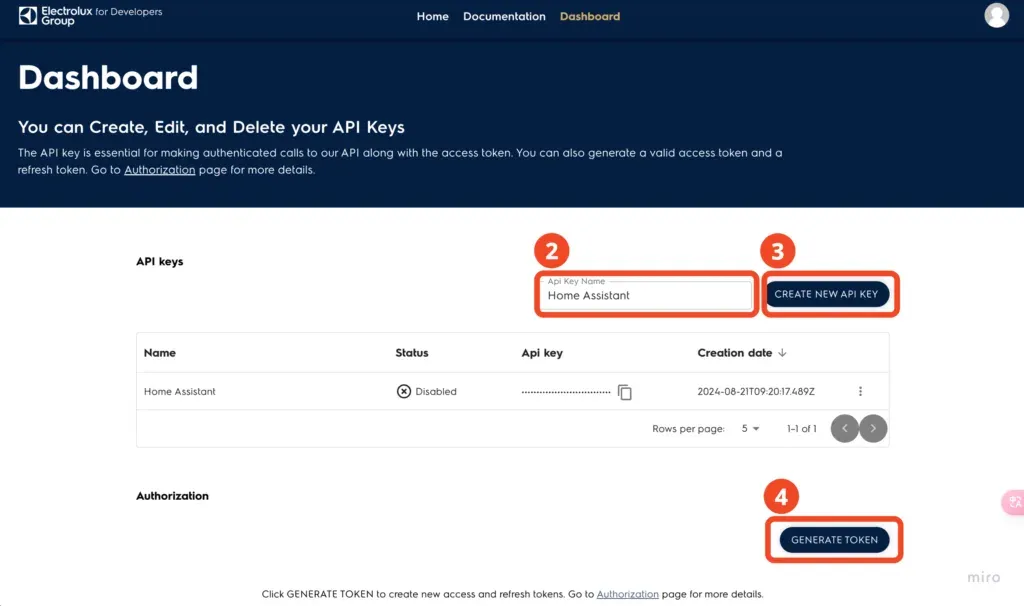Screen dimensions: 1024x606
Task: Select the Dashboard tab
Action: pyautogui.click(x=589, y=16)
